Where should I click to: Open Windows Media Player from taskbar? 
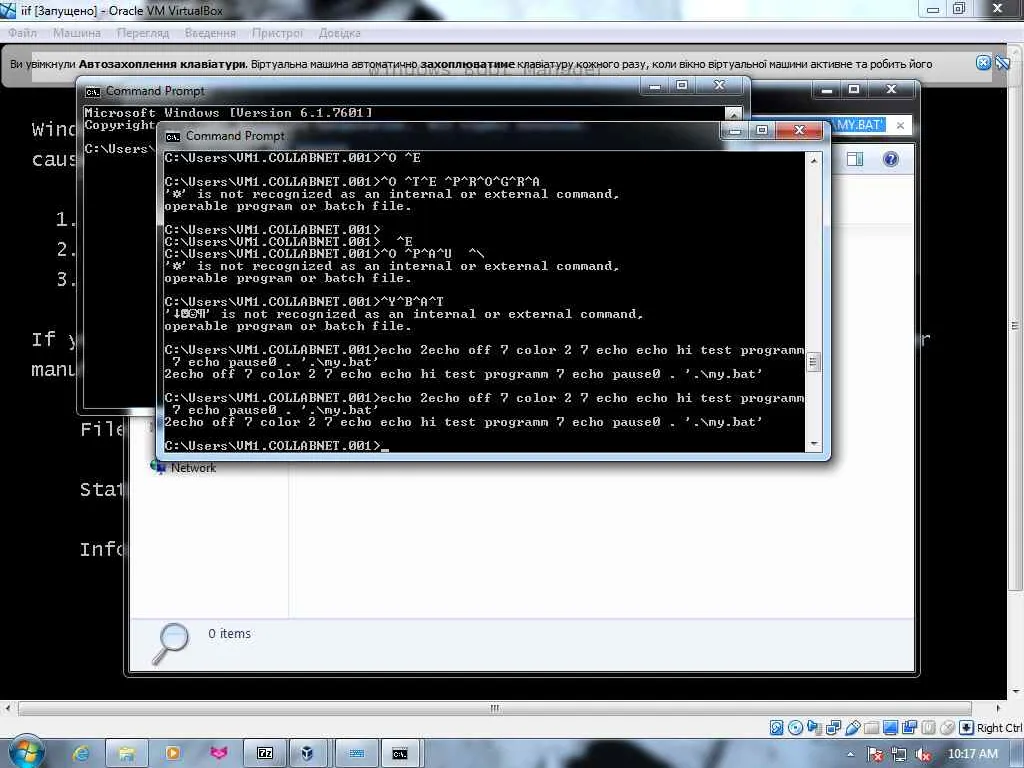[x=172, y=753]
